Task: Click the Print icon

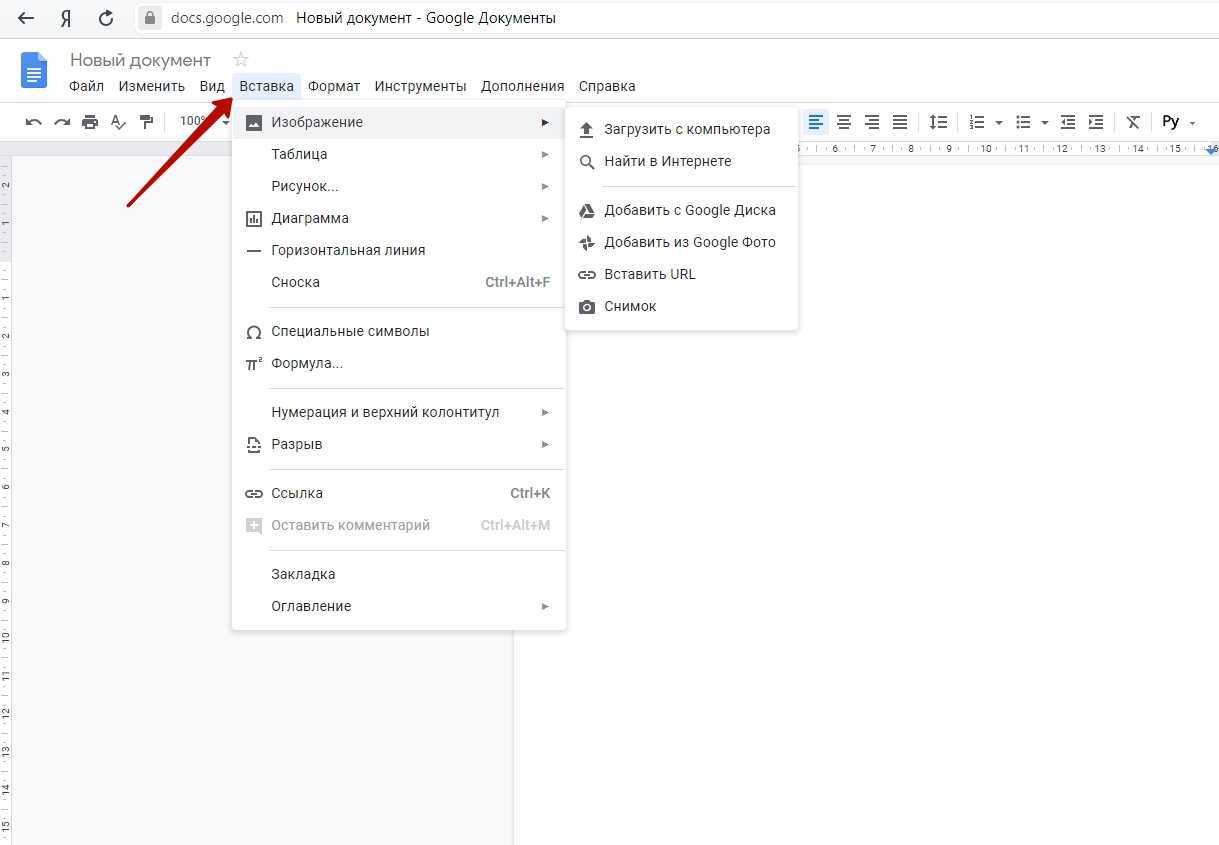Action: click(x=90, y=122)
